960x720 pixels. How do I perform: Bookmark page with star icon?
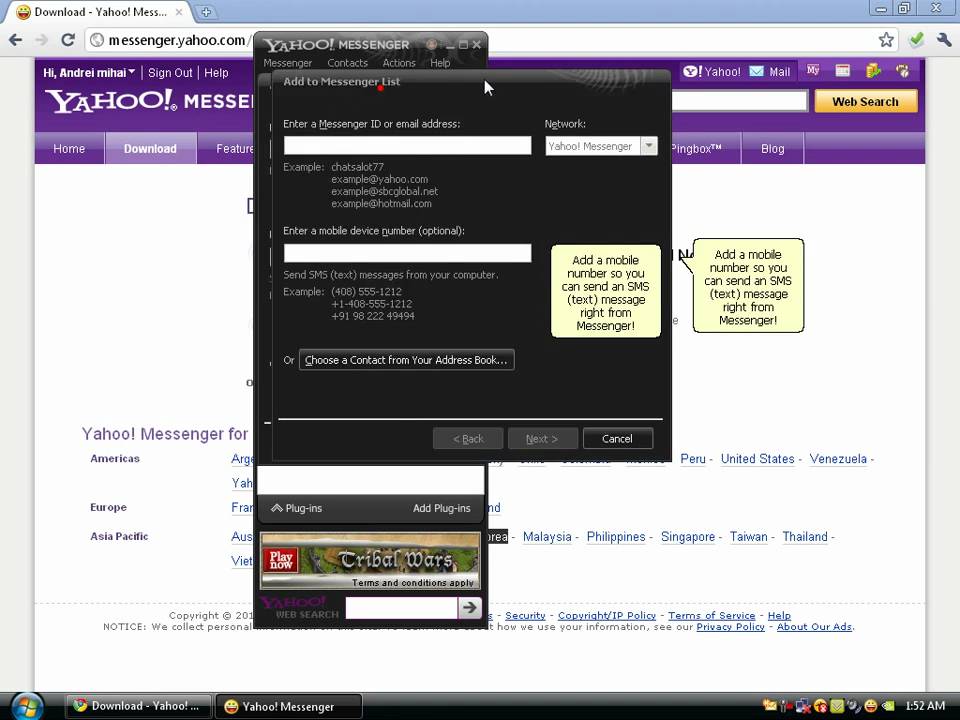(x=885, y=40)
